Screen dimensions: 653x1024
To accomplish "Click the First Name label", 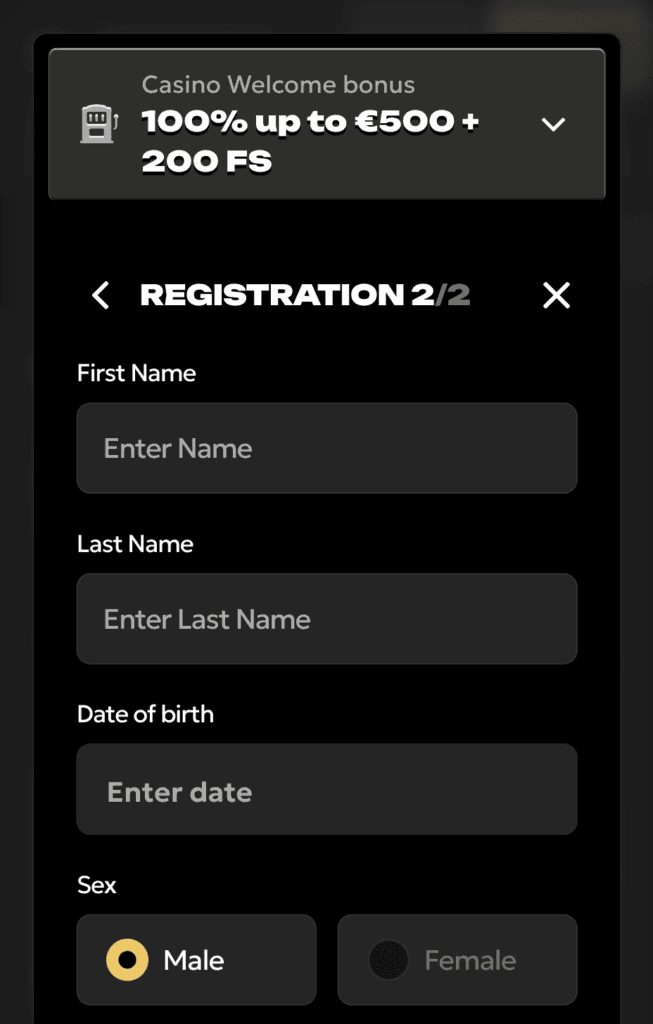I will 136,373.
